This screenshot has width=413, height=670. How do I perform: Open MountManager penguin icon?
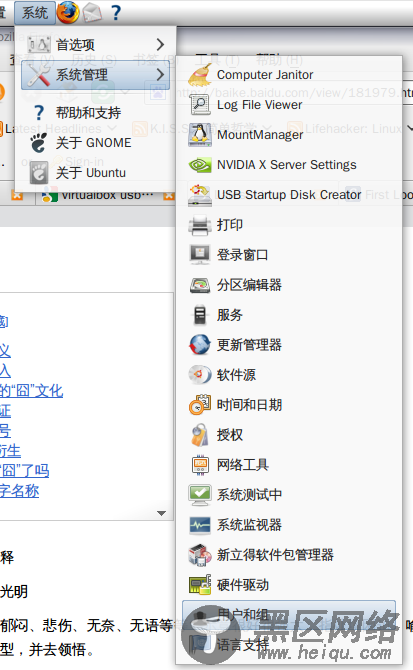tap(200, 135)
